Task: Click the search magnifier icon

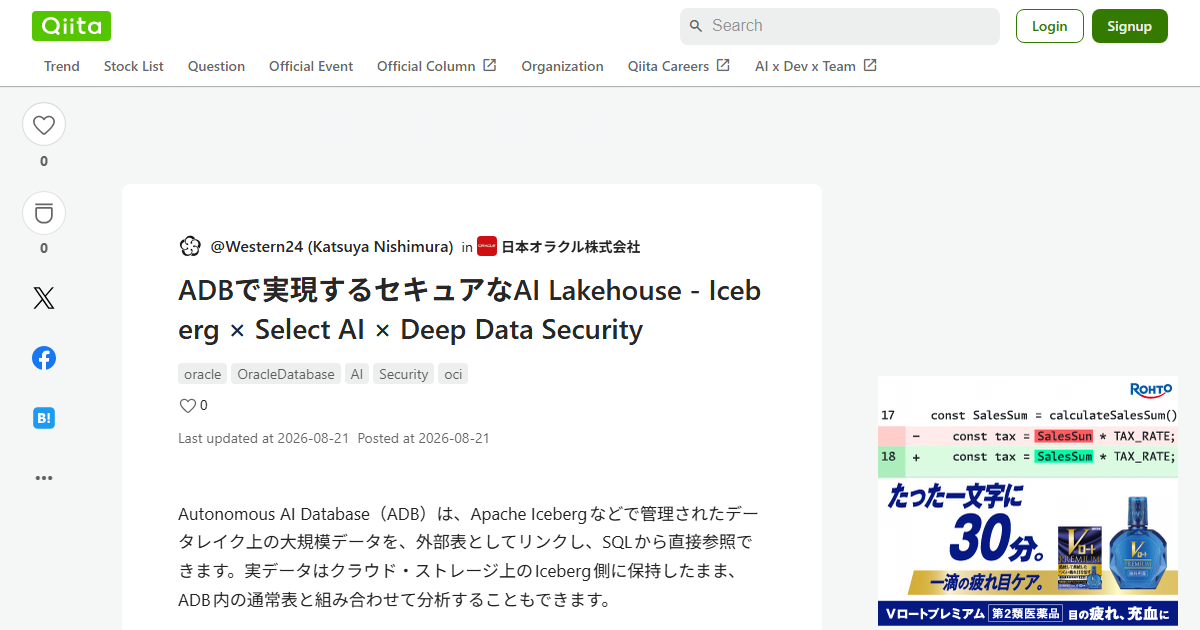Action: (696, 26)
